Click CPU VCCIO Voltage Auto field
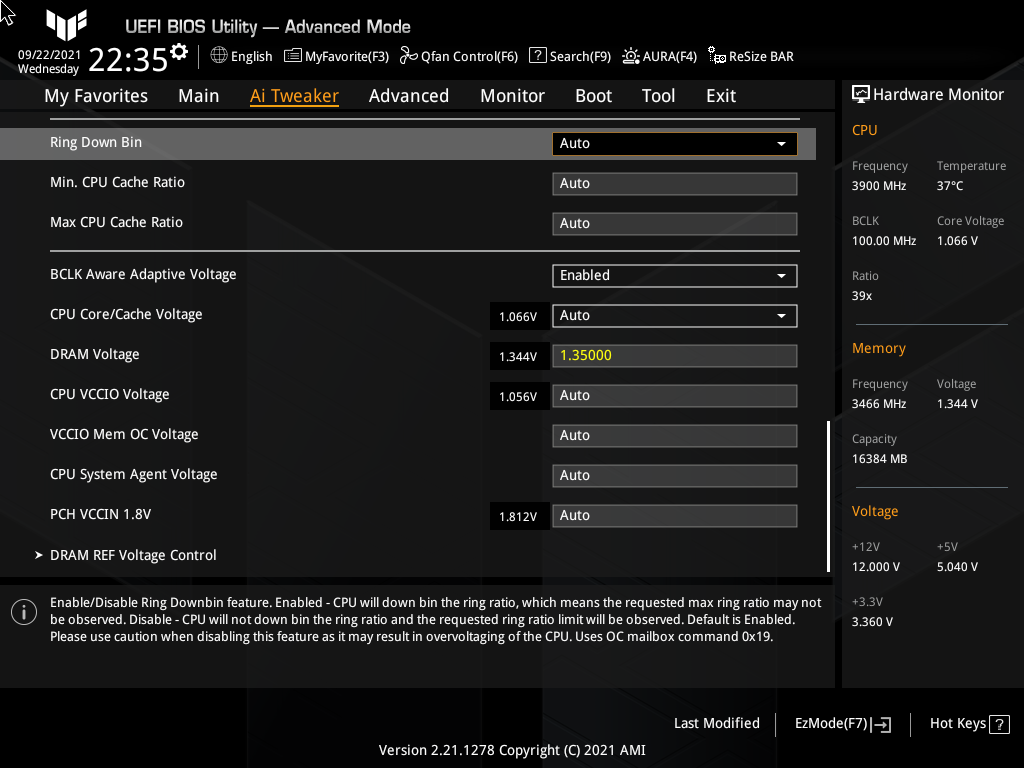1024x768 pixels. coord(674,396)
